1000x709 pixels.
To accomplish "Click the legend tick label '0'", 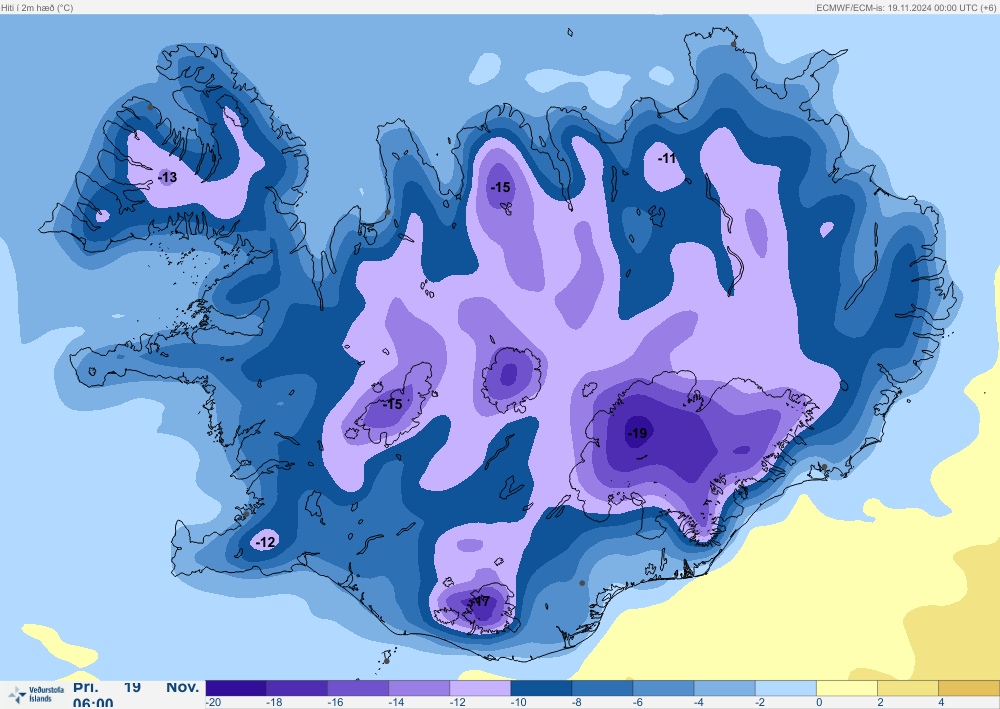I will coord(819,703).
